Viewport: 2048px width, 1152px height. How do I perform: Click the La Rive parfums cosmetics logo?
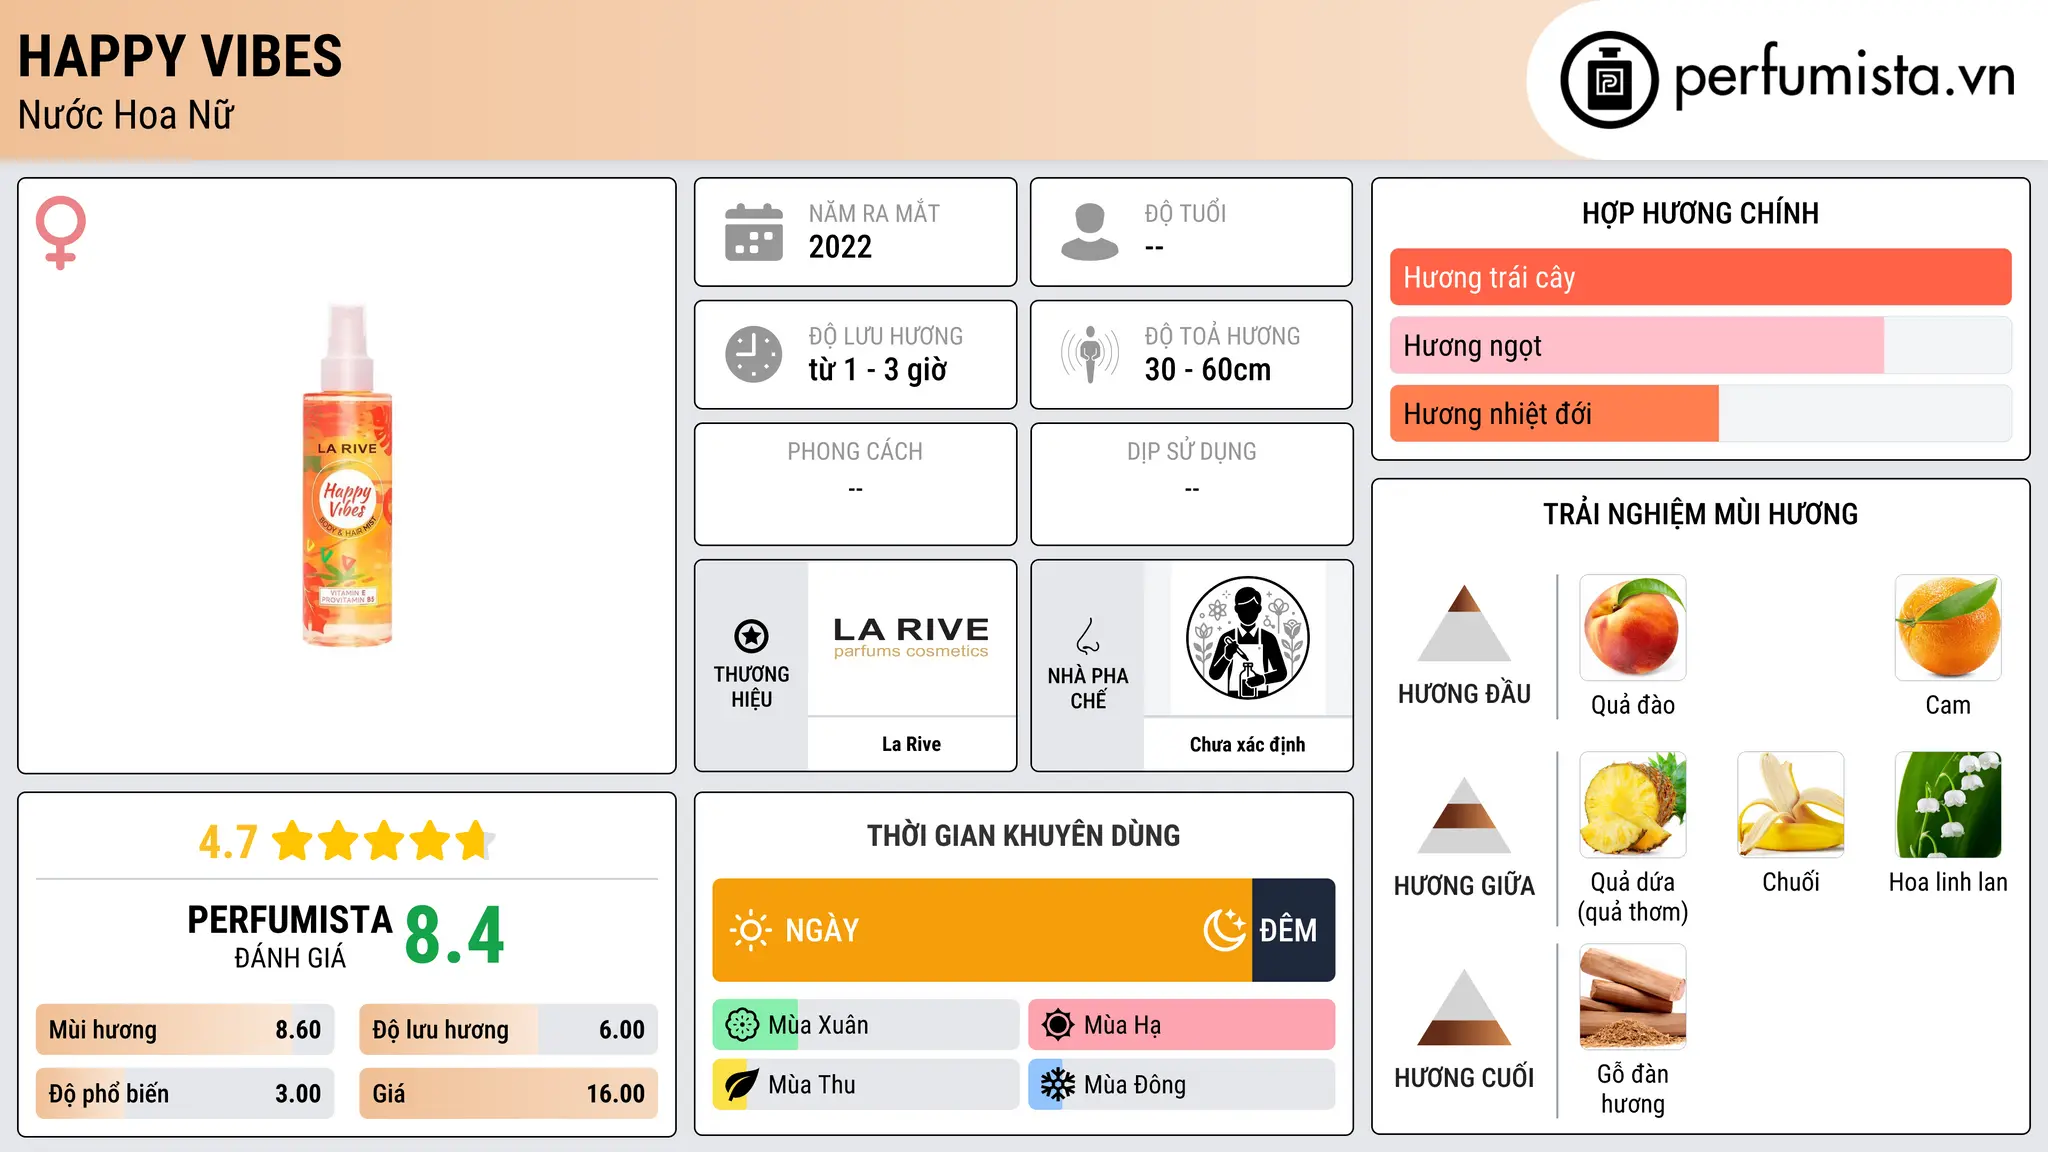911,637
